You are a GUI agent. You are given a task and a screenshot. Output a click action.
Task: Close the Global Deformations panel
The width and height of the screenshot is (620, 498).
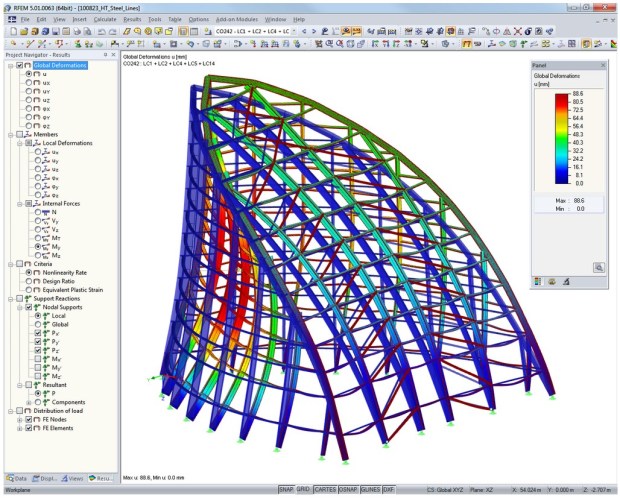tap(602, 65)
